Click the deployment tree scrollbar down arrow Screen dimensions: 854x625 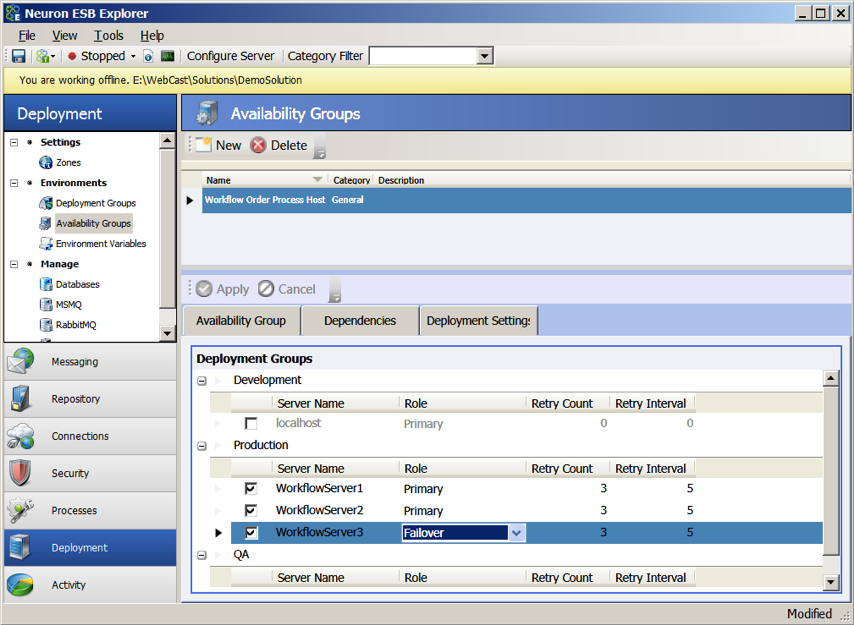pos(167,333)
